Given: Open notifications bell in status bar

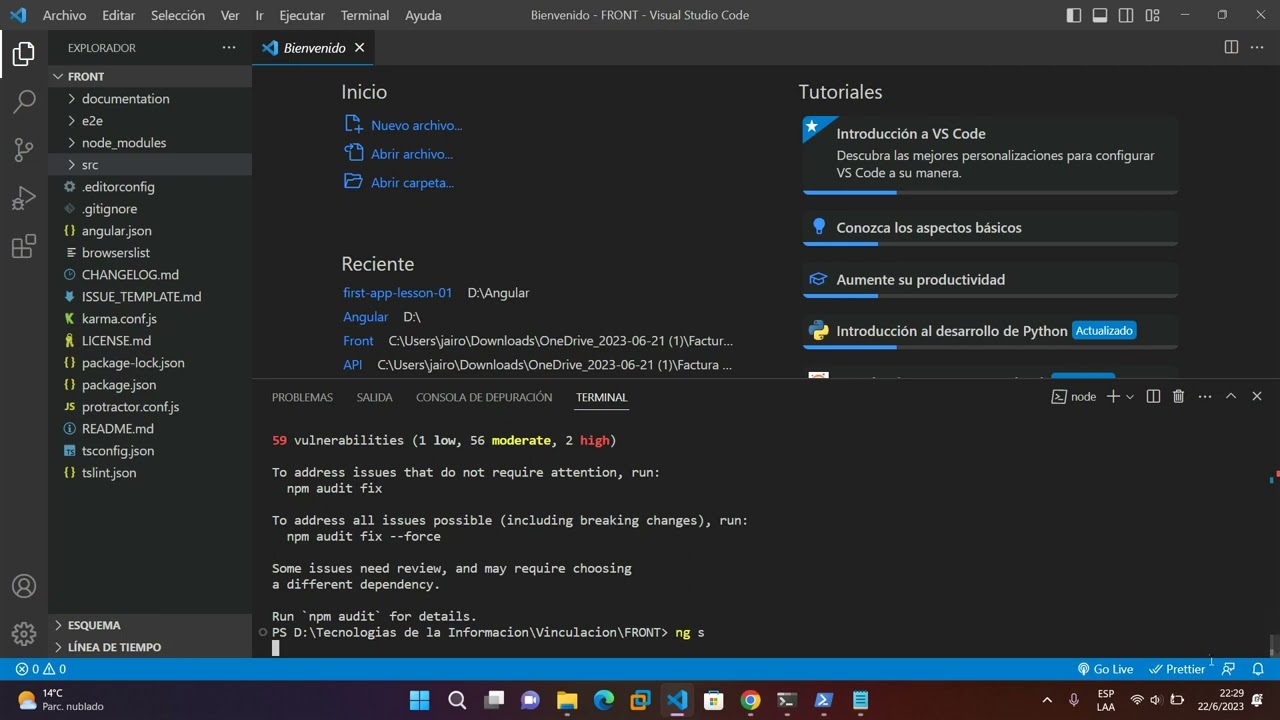Looking at the screenshot, I should [1259, 669].
